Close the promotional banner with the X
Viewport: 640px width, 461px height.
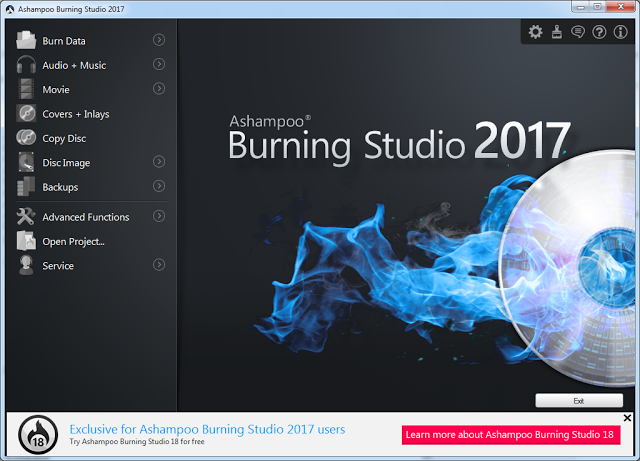[x=627, y=418]
